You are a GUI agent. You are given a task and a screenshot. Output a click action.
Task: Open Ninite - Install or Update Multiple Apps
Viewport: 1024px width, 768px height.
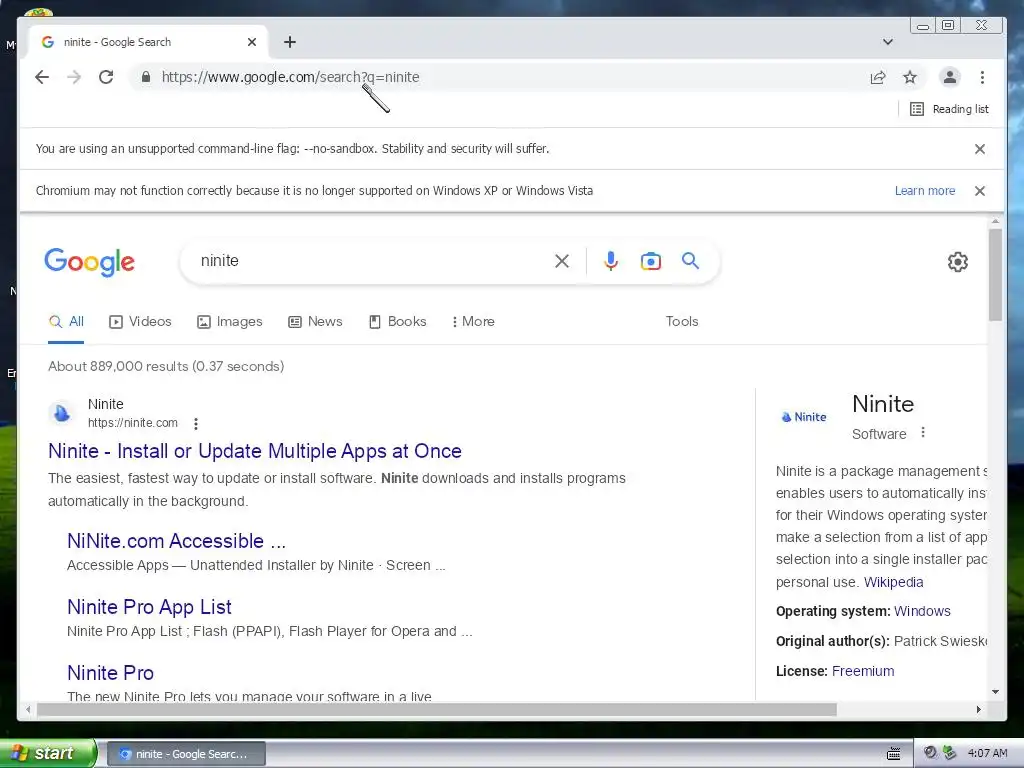coord(255,451)
